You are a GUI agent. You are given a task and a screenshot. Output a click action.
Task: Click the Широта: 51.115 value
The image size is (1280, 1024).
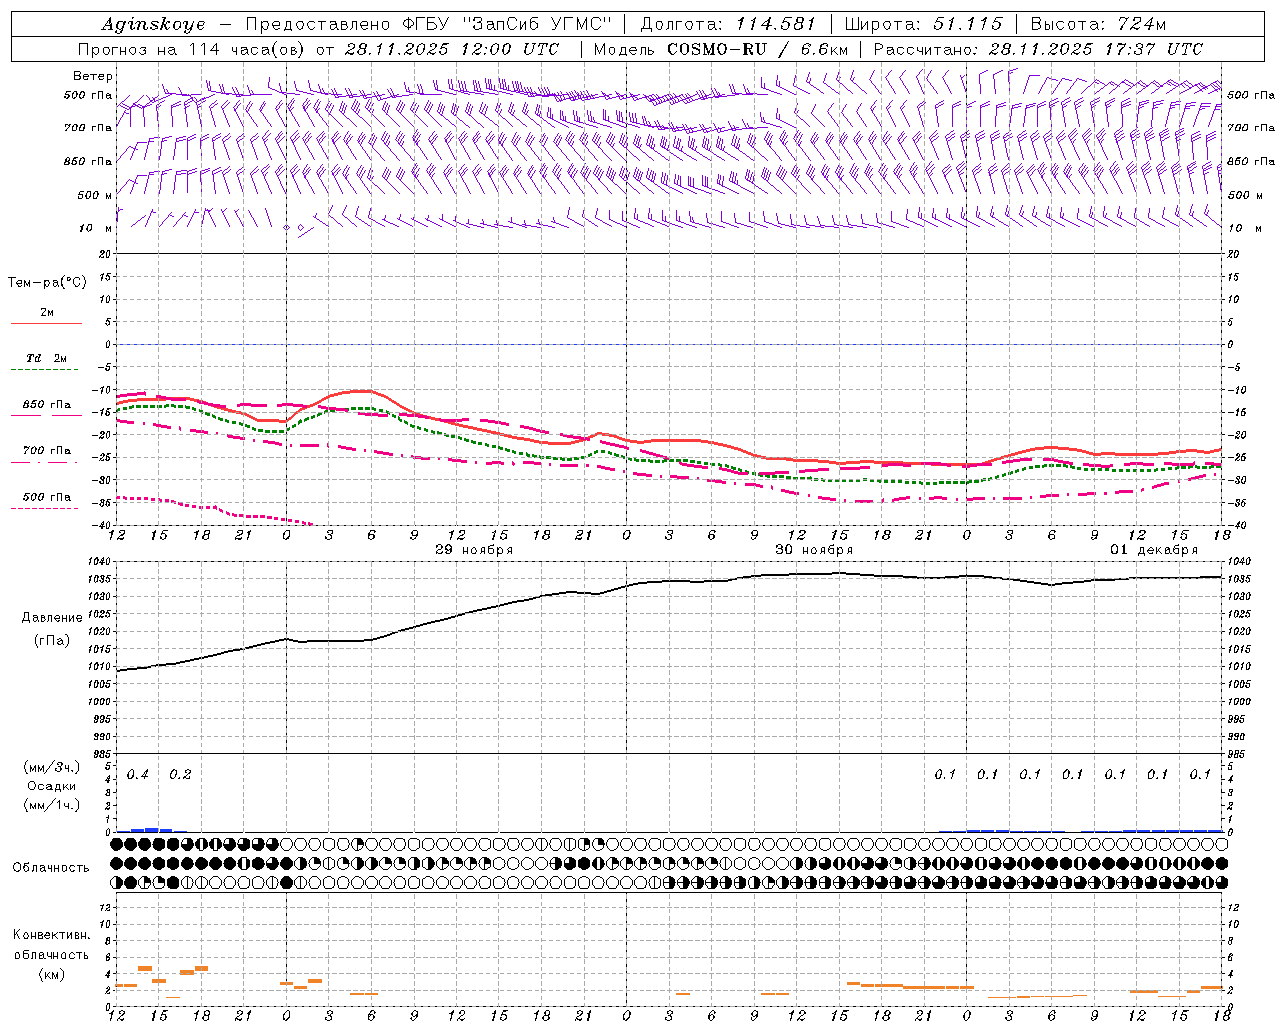923,24
